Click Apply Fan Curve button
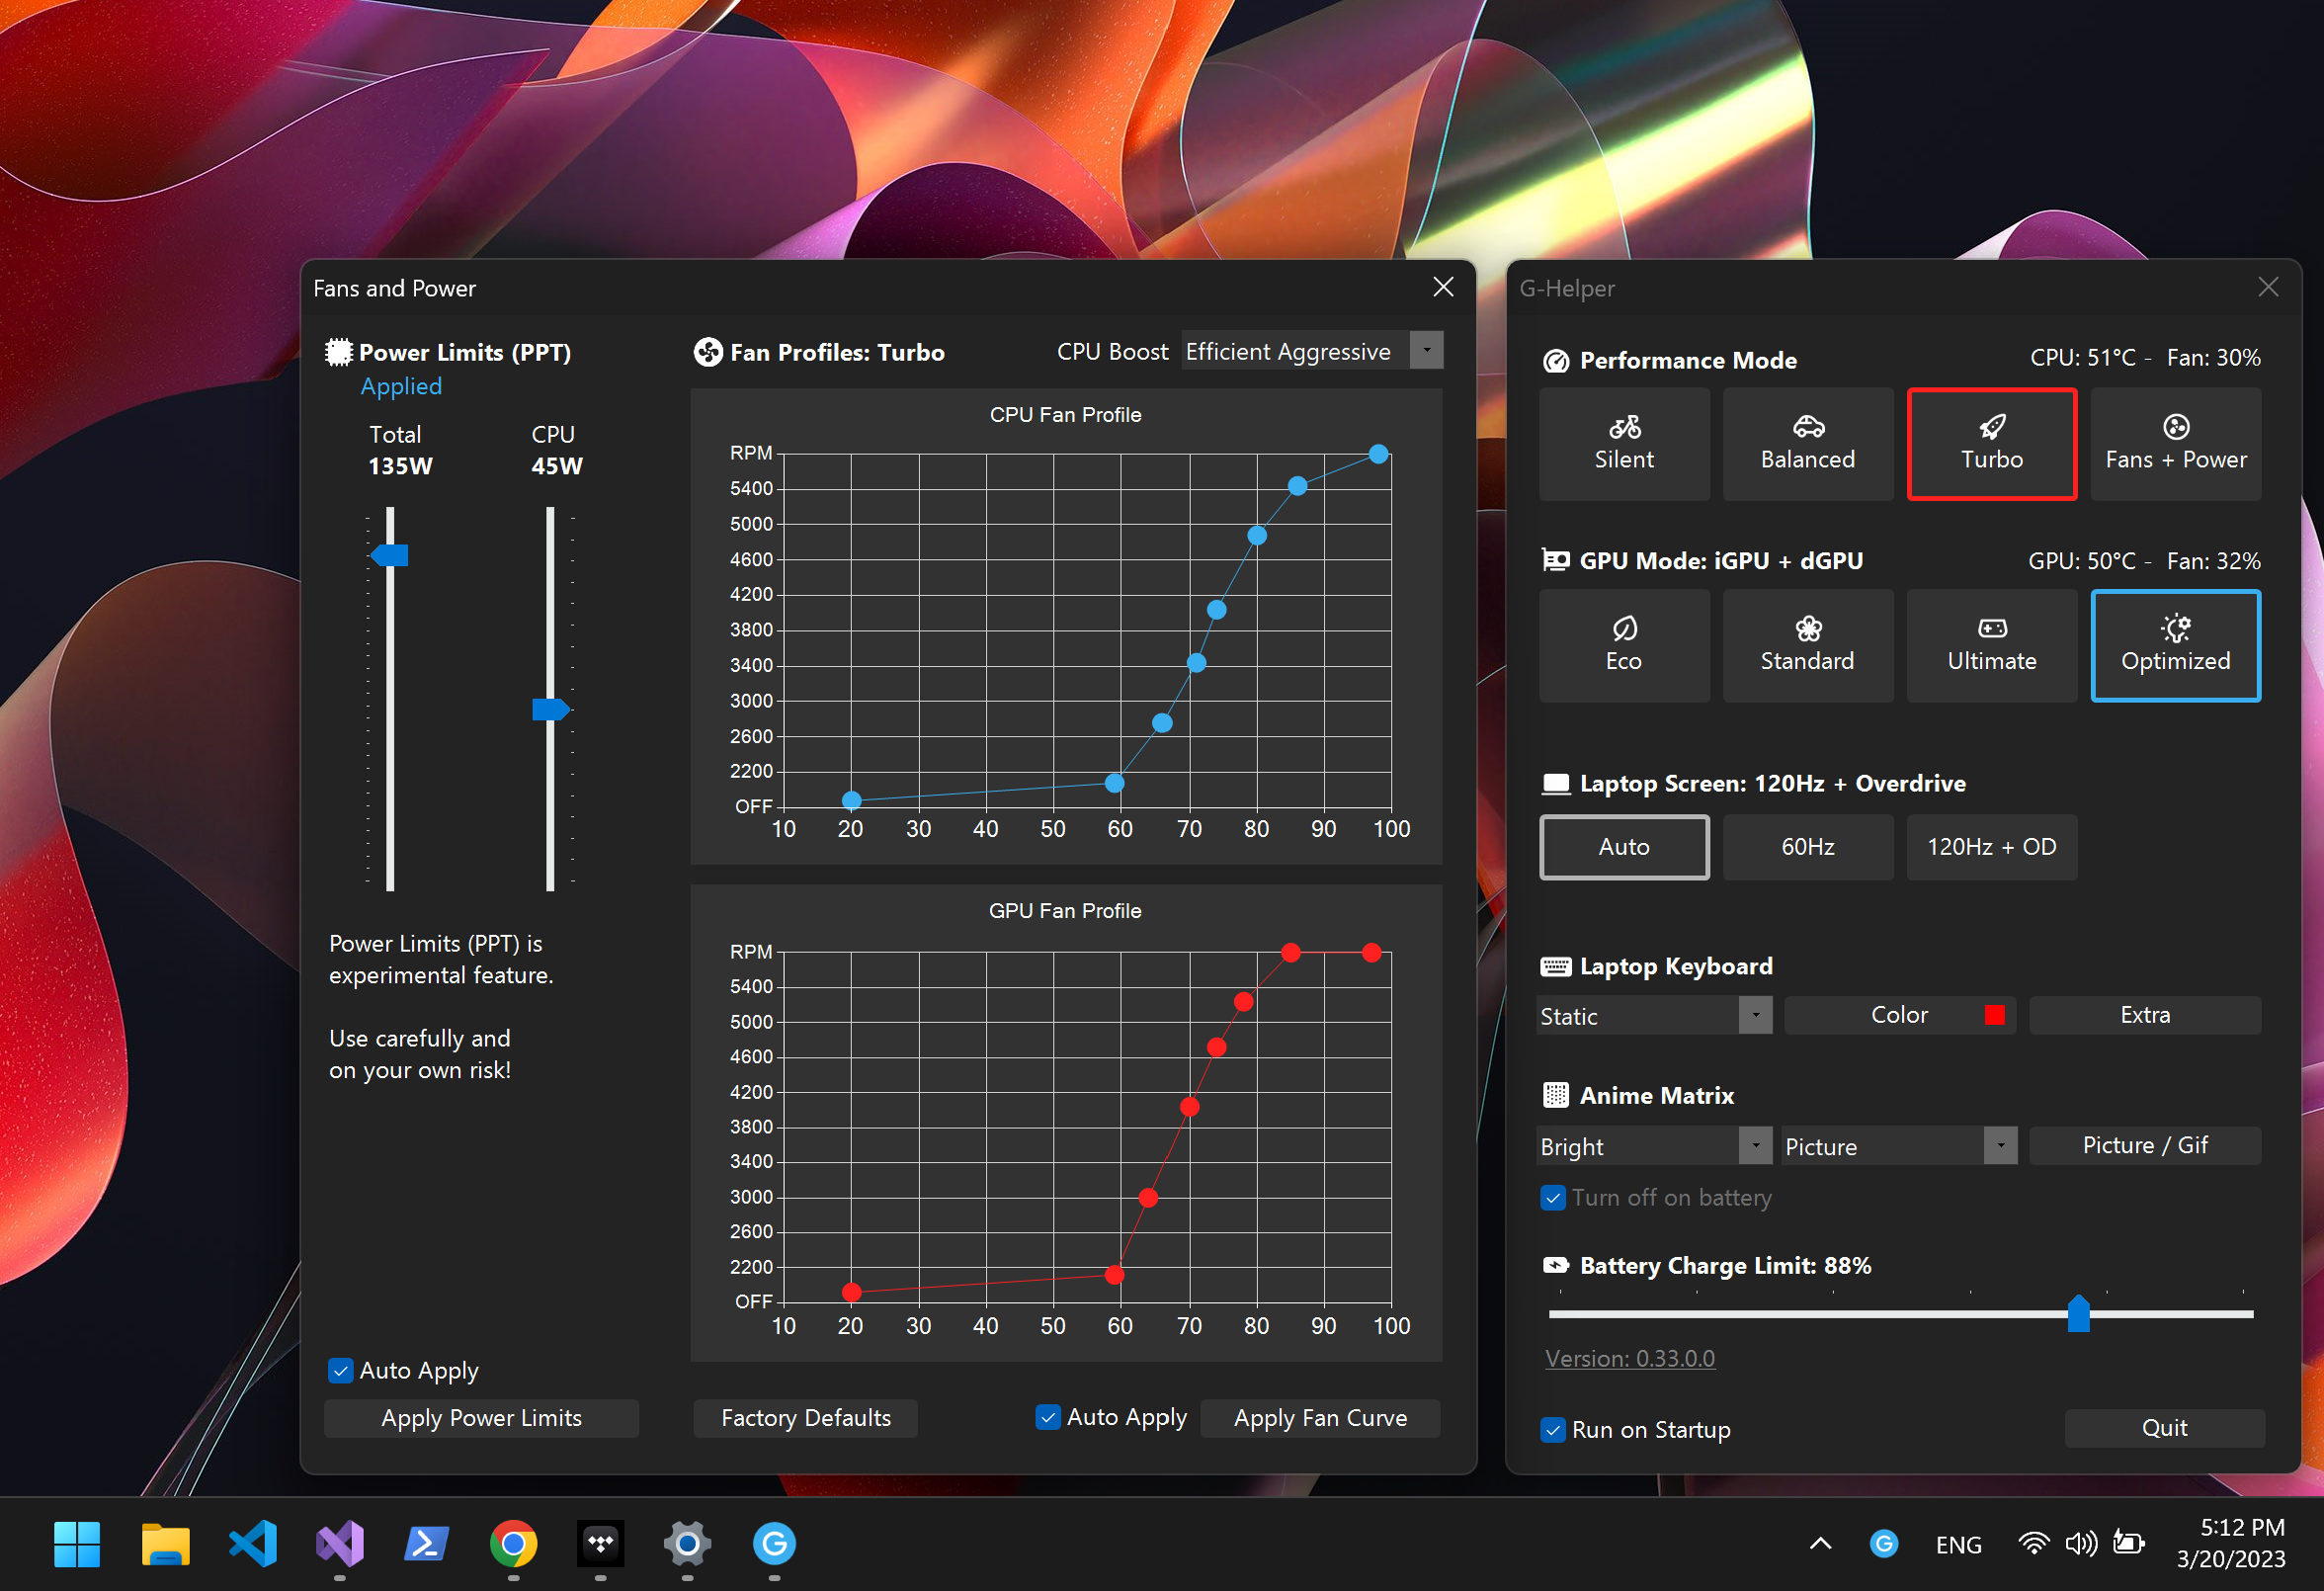 [x=1319, y=1418]
